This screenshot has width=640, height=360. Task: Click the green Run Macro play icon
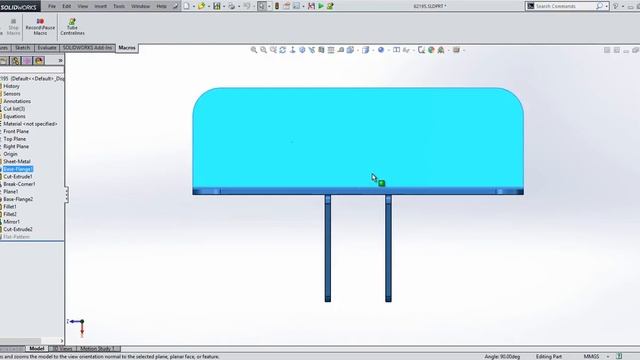click(321, 6)
